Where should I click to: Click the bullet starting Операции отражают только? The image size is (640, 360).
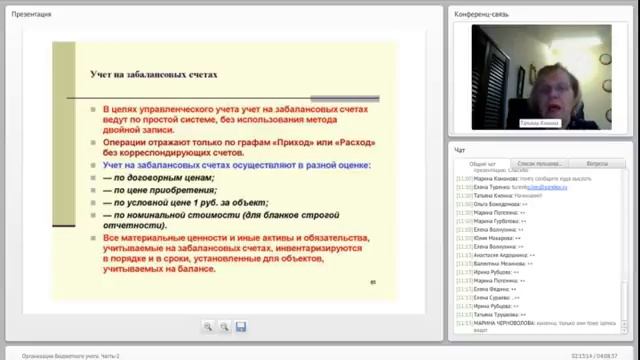coord(239,147)
